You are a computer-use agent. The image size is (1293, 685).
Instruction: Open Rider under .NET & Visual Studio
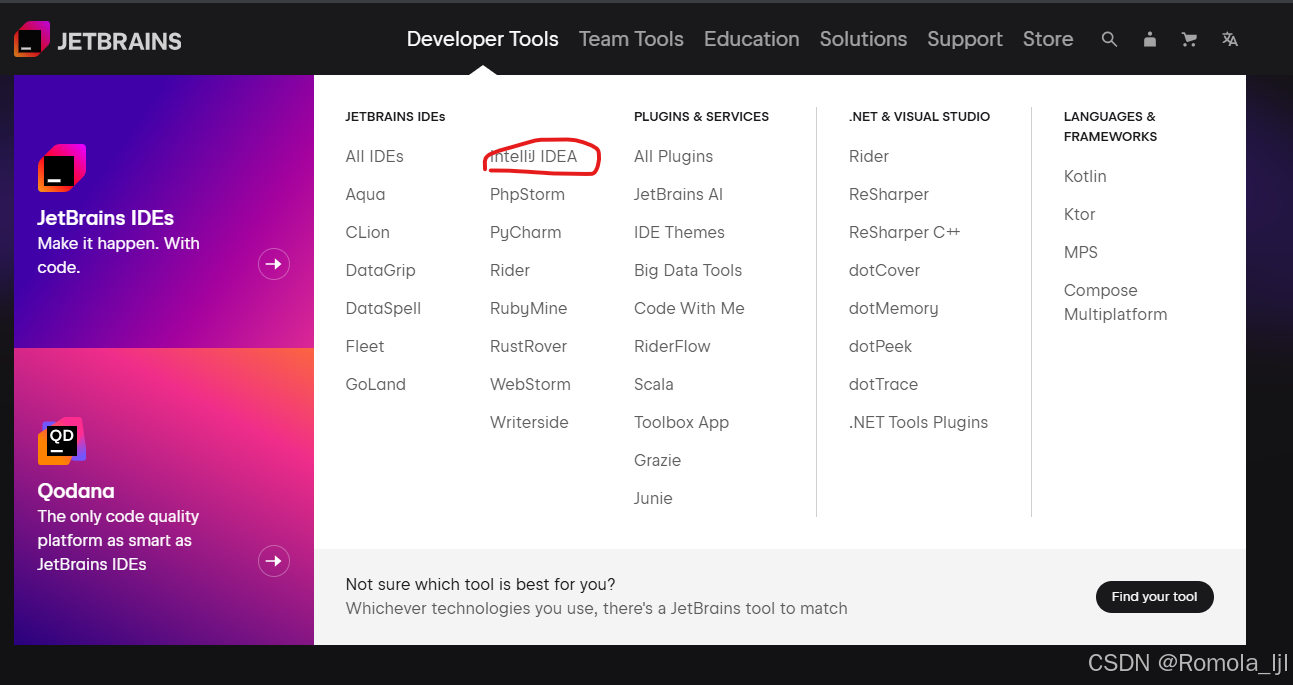click(x=869, y=156)
